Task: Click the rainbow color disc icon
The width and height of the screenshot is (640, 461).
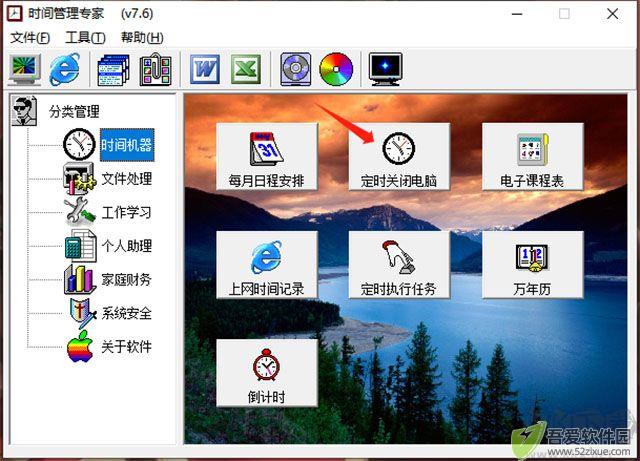Action: (336, 69)
